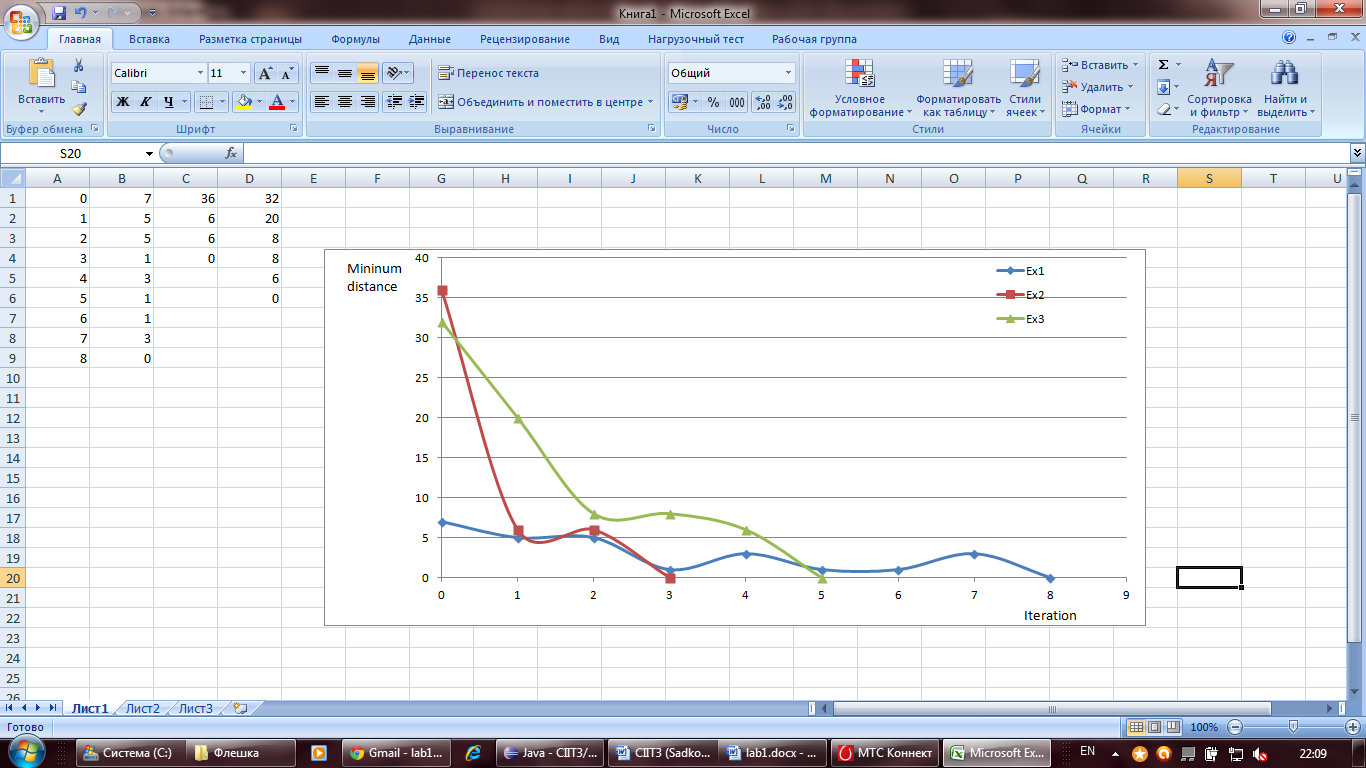The width and height of the screenshot is (1366, 768).
Task: Open Google Chrome Gmail window from taskbar
Action: [x=398, y=753]
